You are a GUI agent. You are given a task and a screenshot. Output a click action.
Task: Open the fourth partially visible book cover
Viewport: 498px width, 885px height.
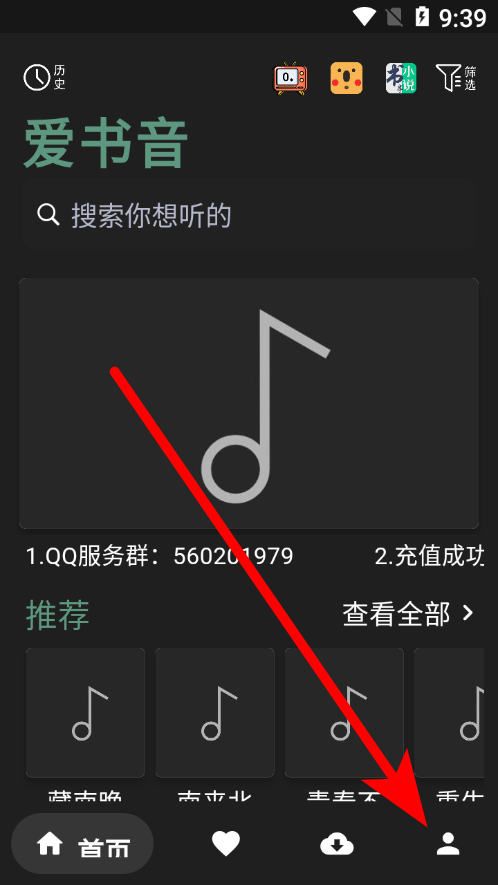tap(449, 712)
